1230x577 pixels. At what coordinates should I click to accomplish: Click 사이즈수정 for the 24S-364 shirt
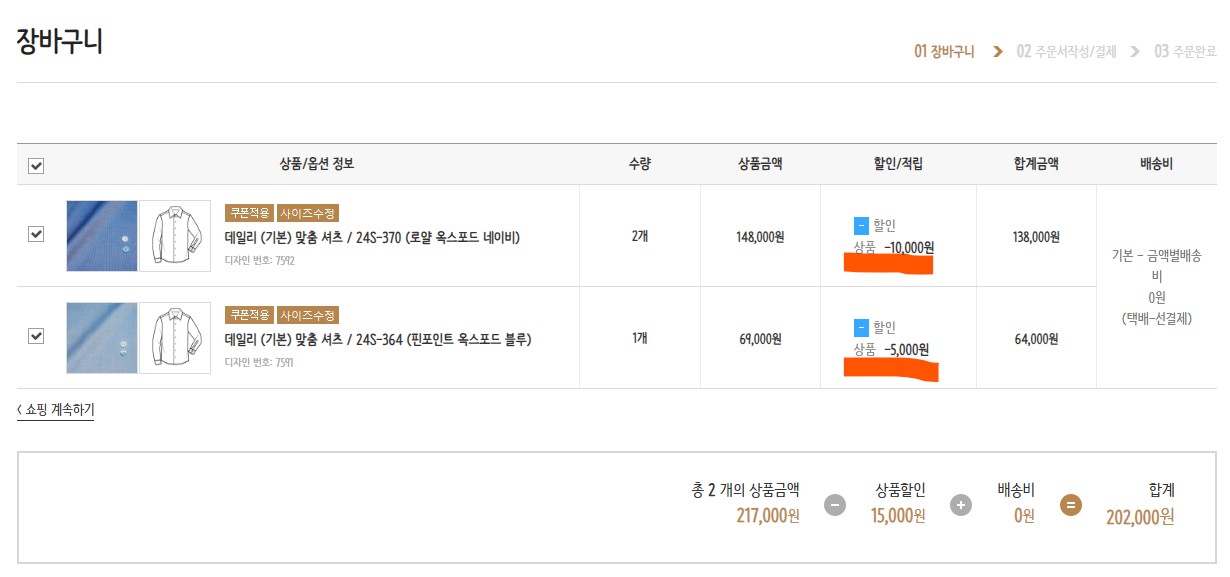[x=308, y=315]
